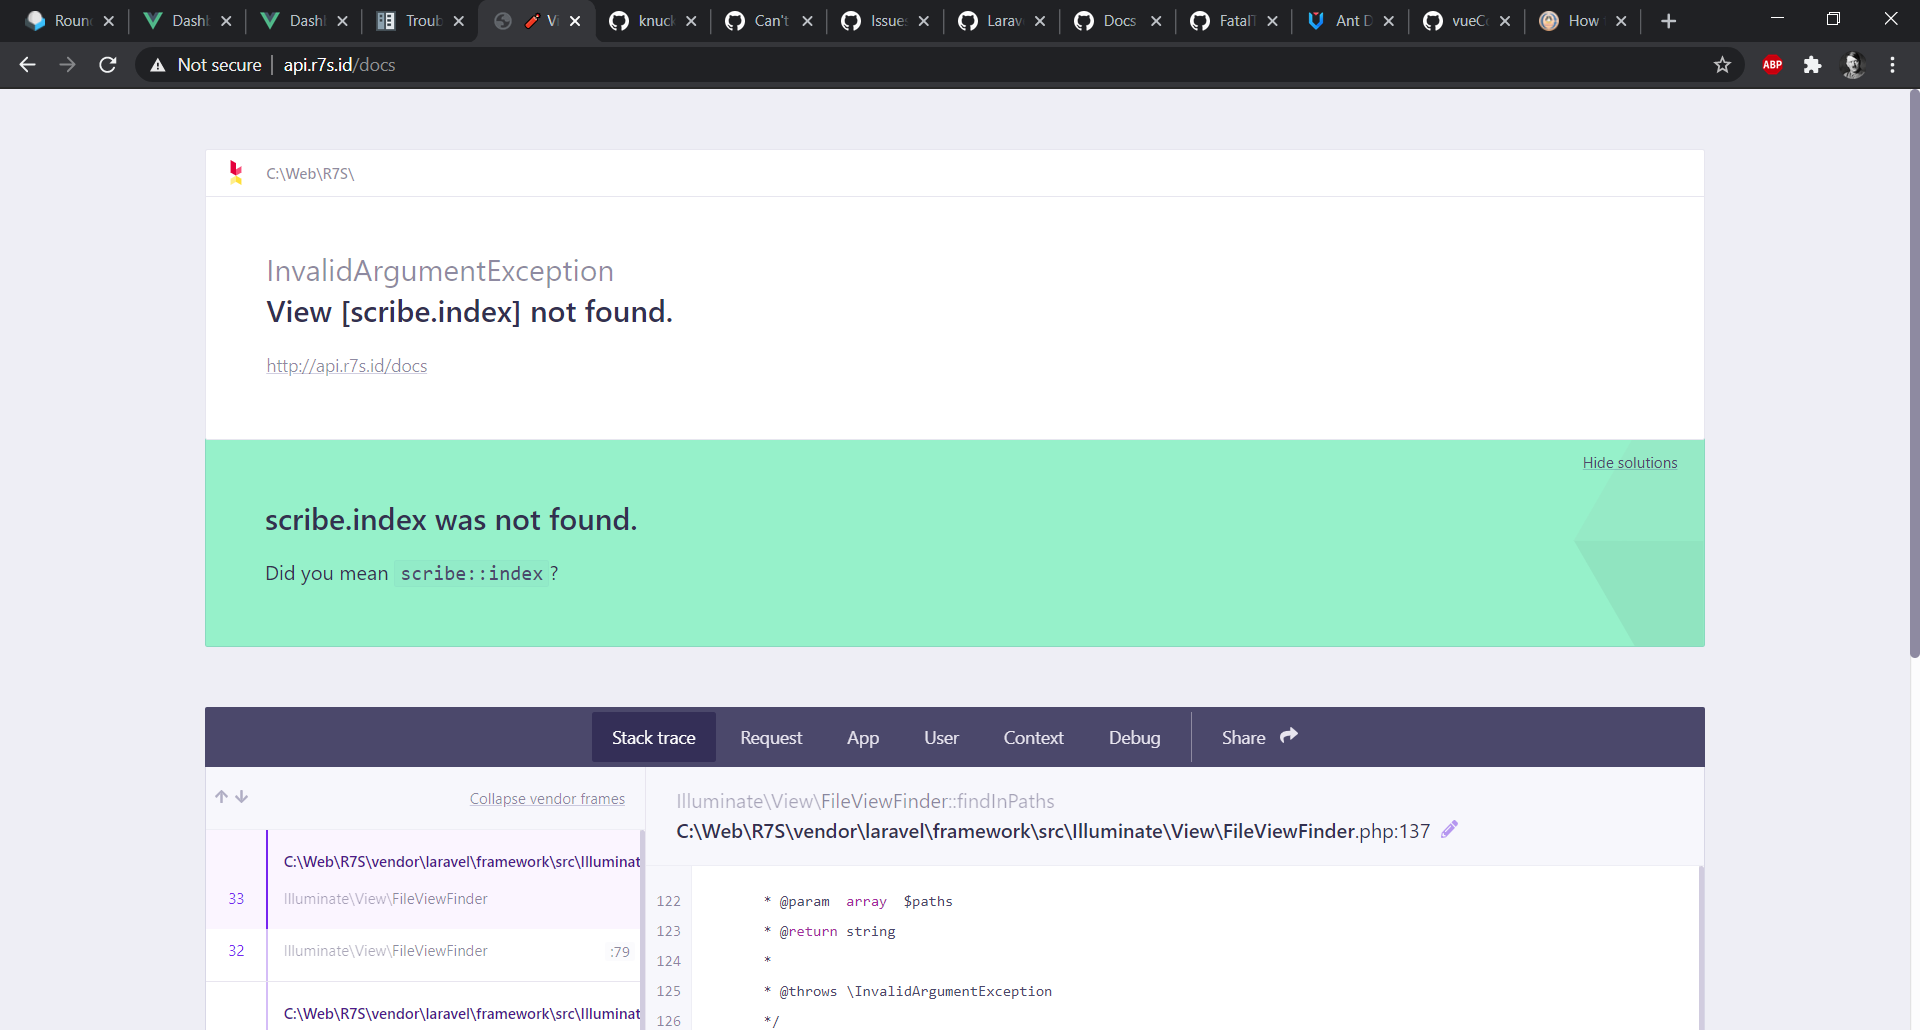Image resolution: width=1920 pixels, height=1030 pixels.
Task: Open the Share error report icon
Action: tap(1289, 735)
